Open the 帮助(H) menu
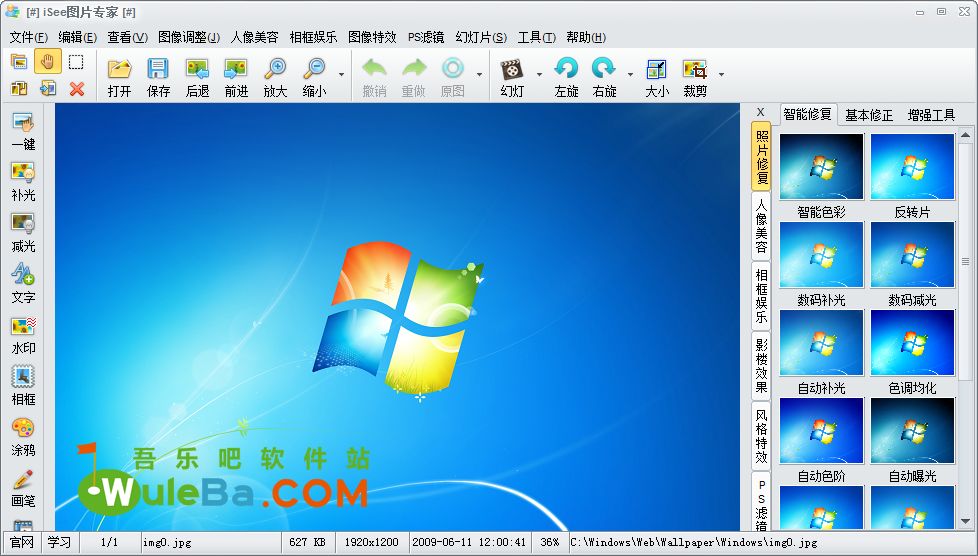Image resolution: width=978 pixels, height=556 pixels. (x=586, y=37)
